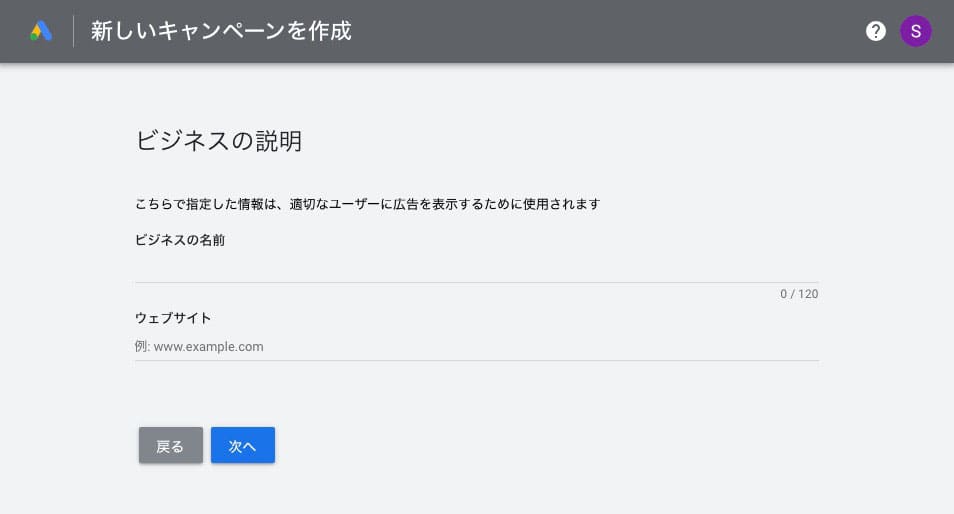Click the 例: www.example.com placeholder text
954x514 pixels.
199,347
